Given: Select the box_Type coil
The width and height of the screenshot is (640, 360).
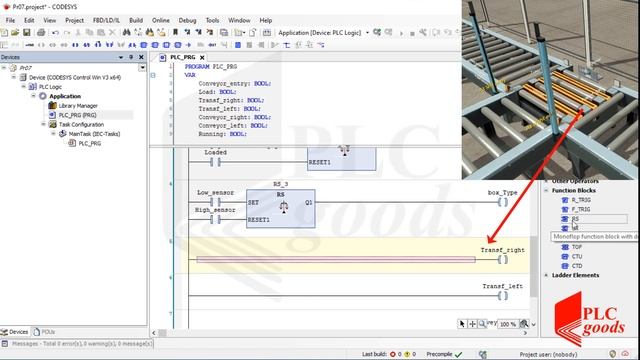Looking at the screenshot, I should coord(503,202).
